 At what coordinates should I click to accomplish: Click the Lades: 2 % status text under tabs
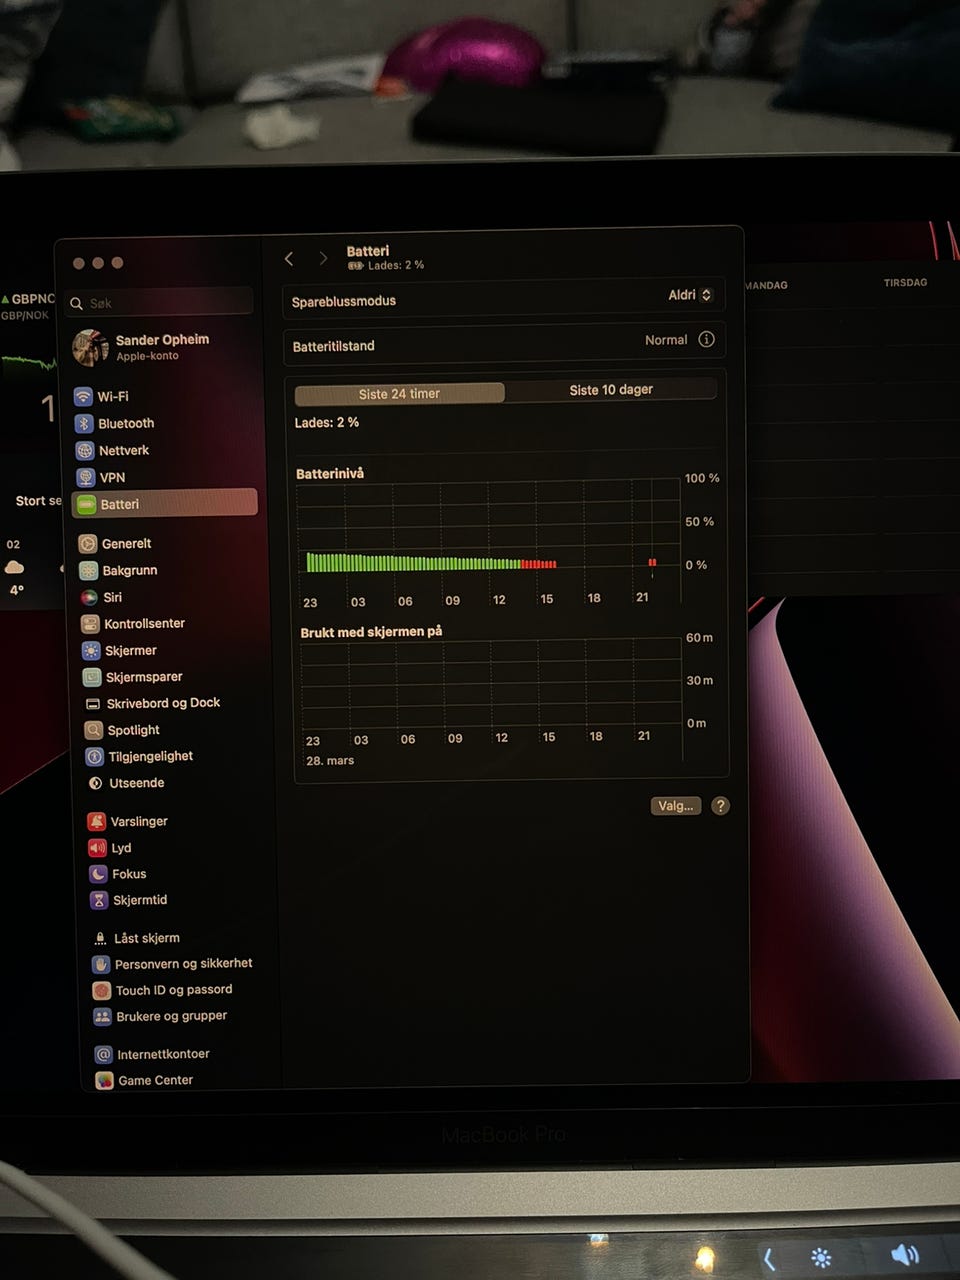click(327, 422)
